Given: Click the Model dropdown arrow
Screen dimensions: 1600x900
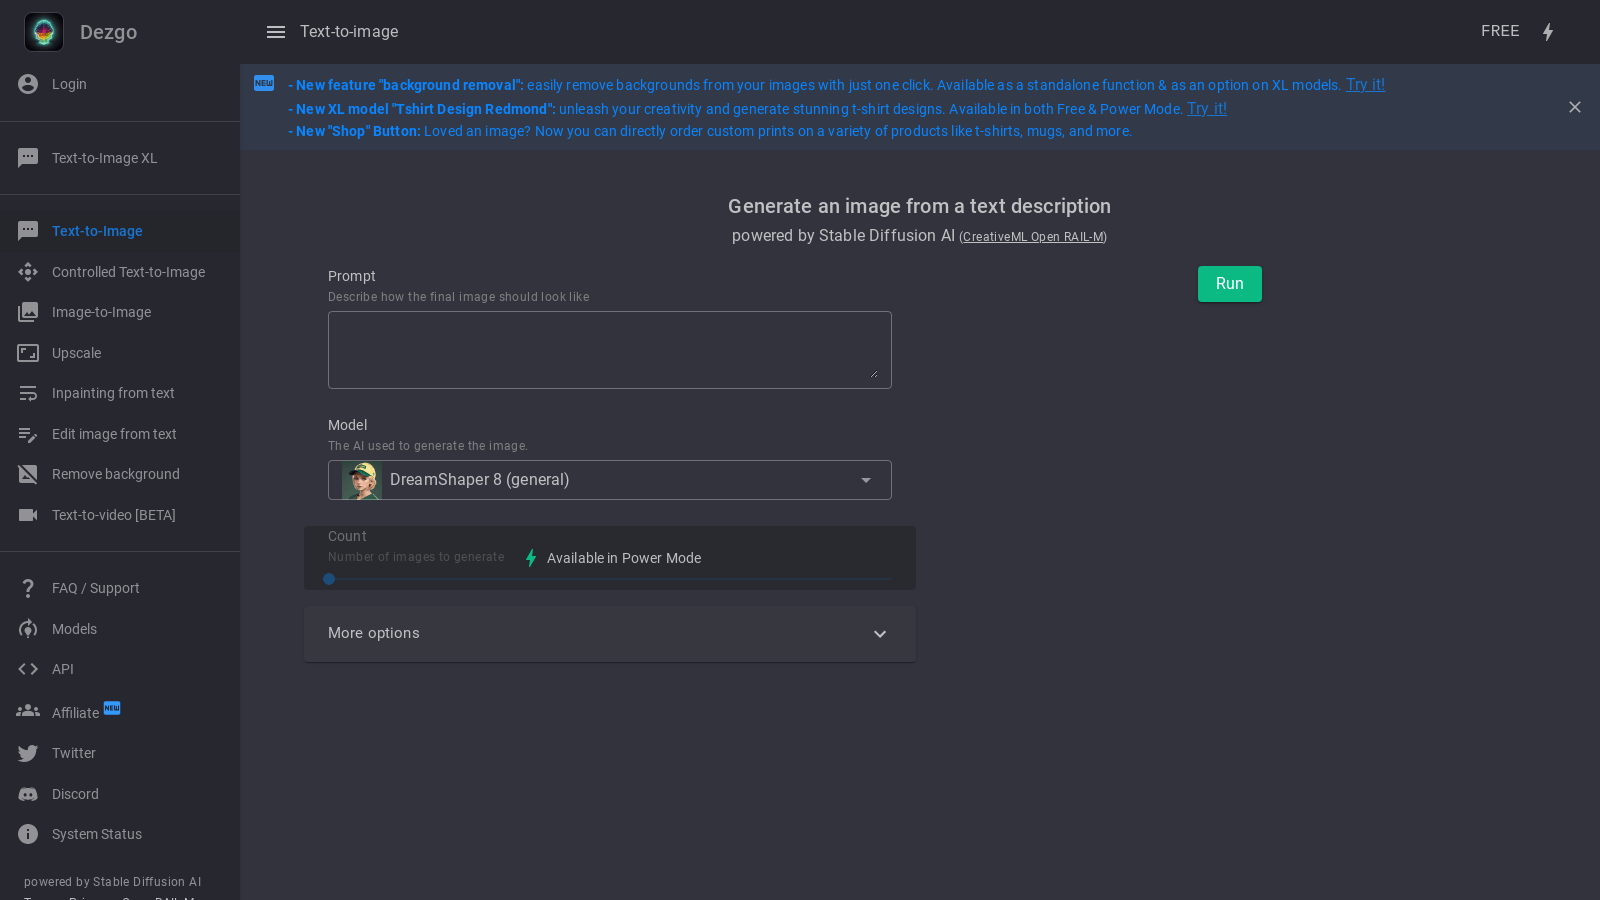Looking at the screenshot, I should pos(866,480).
